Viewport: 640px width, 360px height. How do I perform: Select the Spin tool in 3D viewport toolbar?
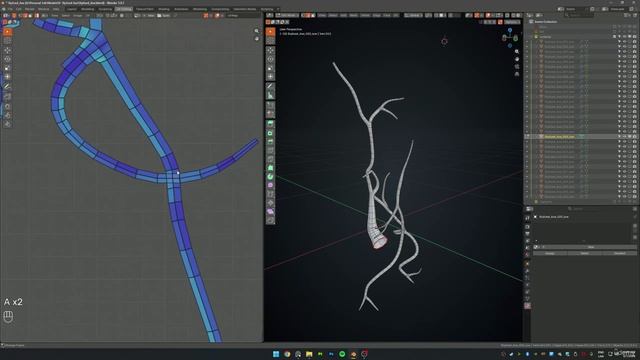coord(270,176)
